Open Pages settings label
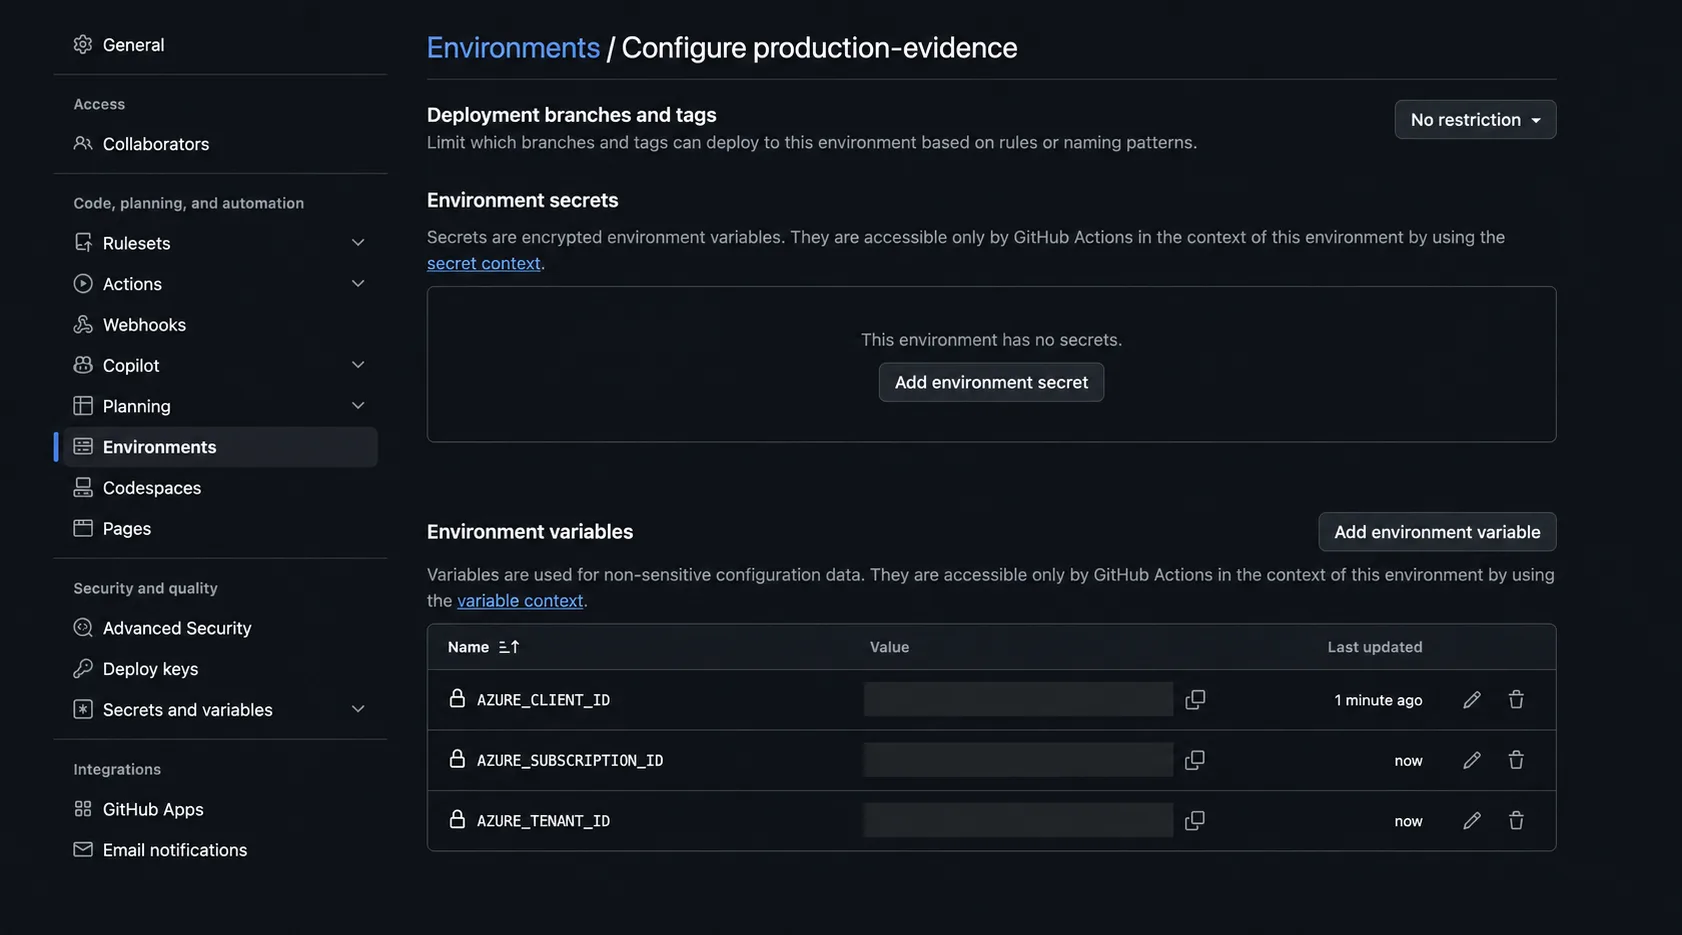The image size is (1682, 935). pos(127,529)
